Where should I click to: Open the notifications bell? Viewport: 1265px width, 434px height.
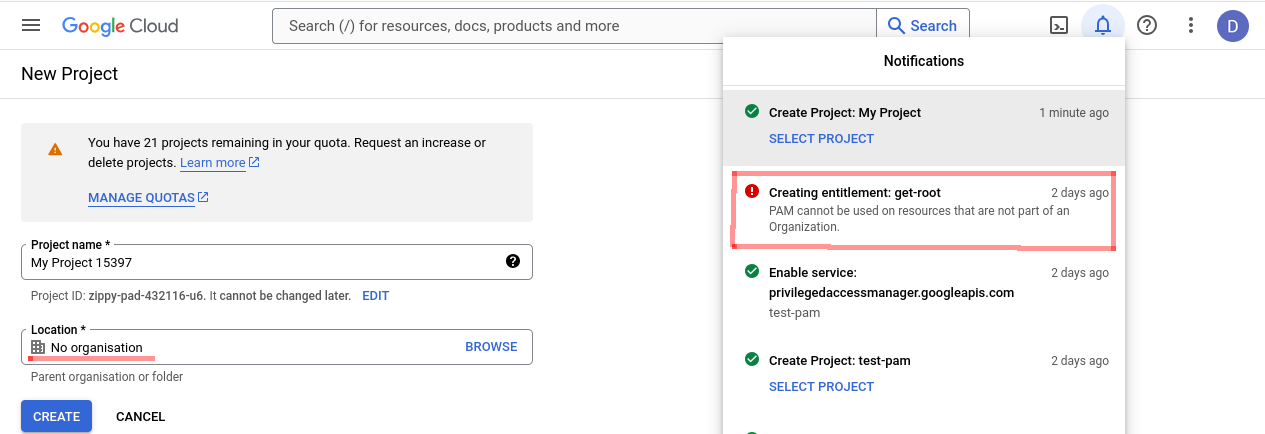1103,26
